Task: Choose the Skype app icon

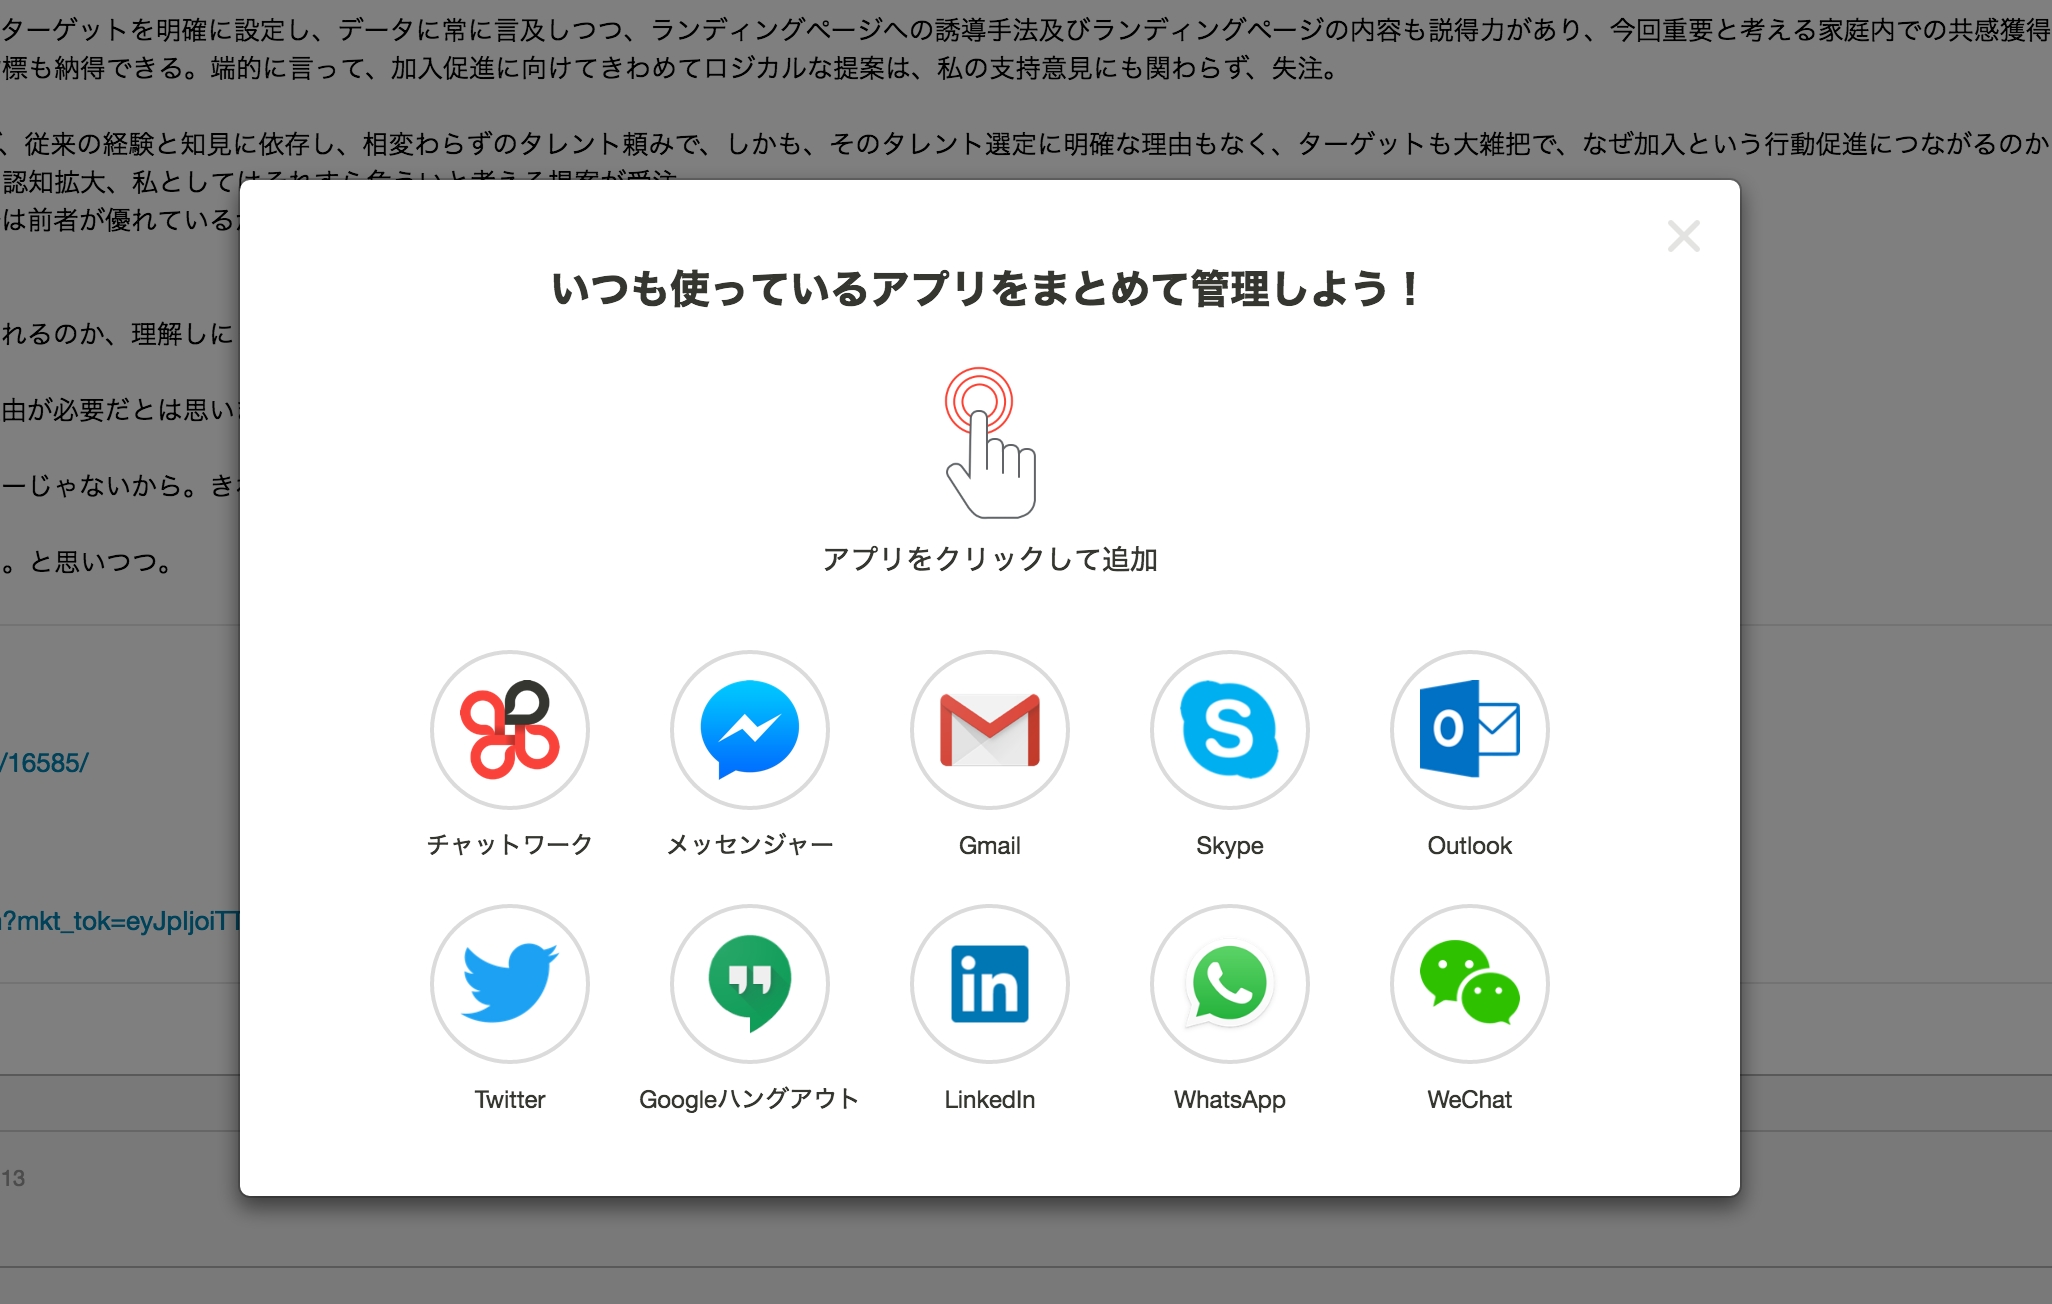Action: tap(1230, 730)
